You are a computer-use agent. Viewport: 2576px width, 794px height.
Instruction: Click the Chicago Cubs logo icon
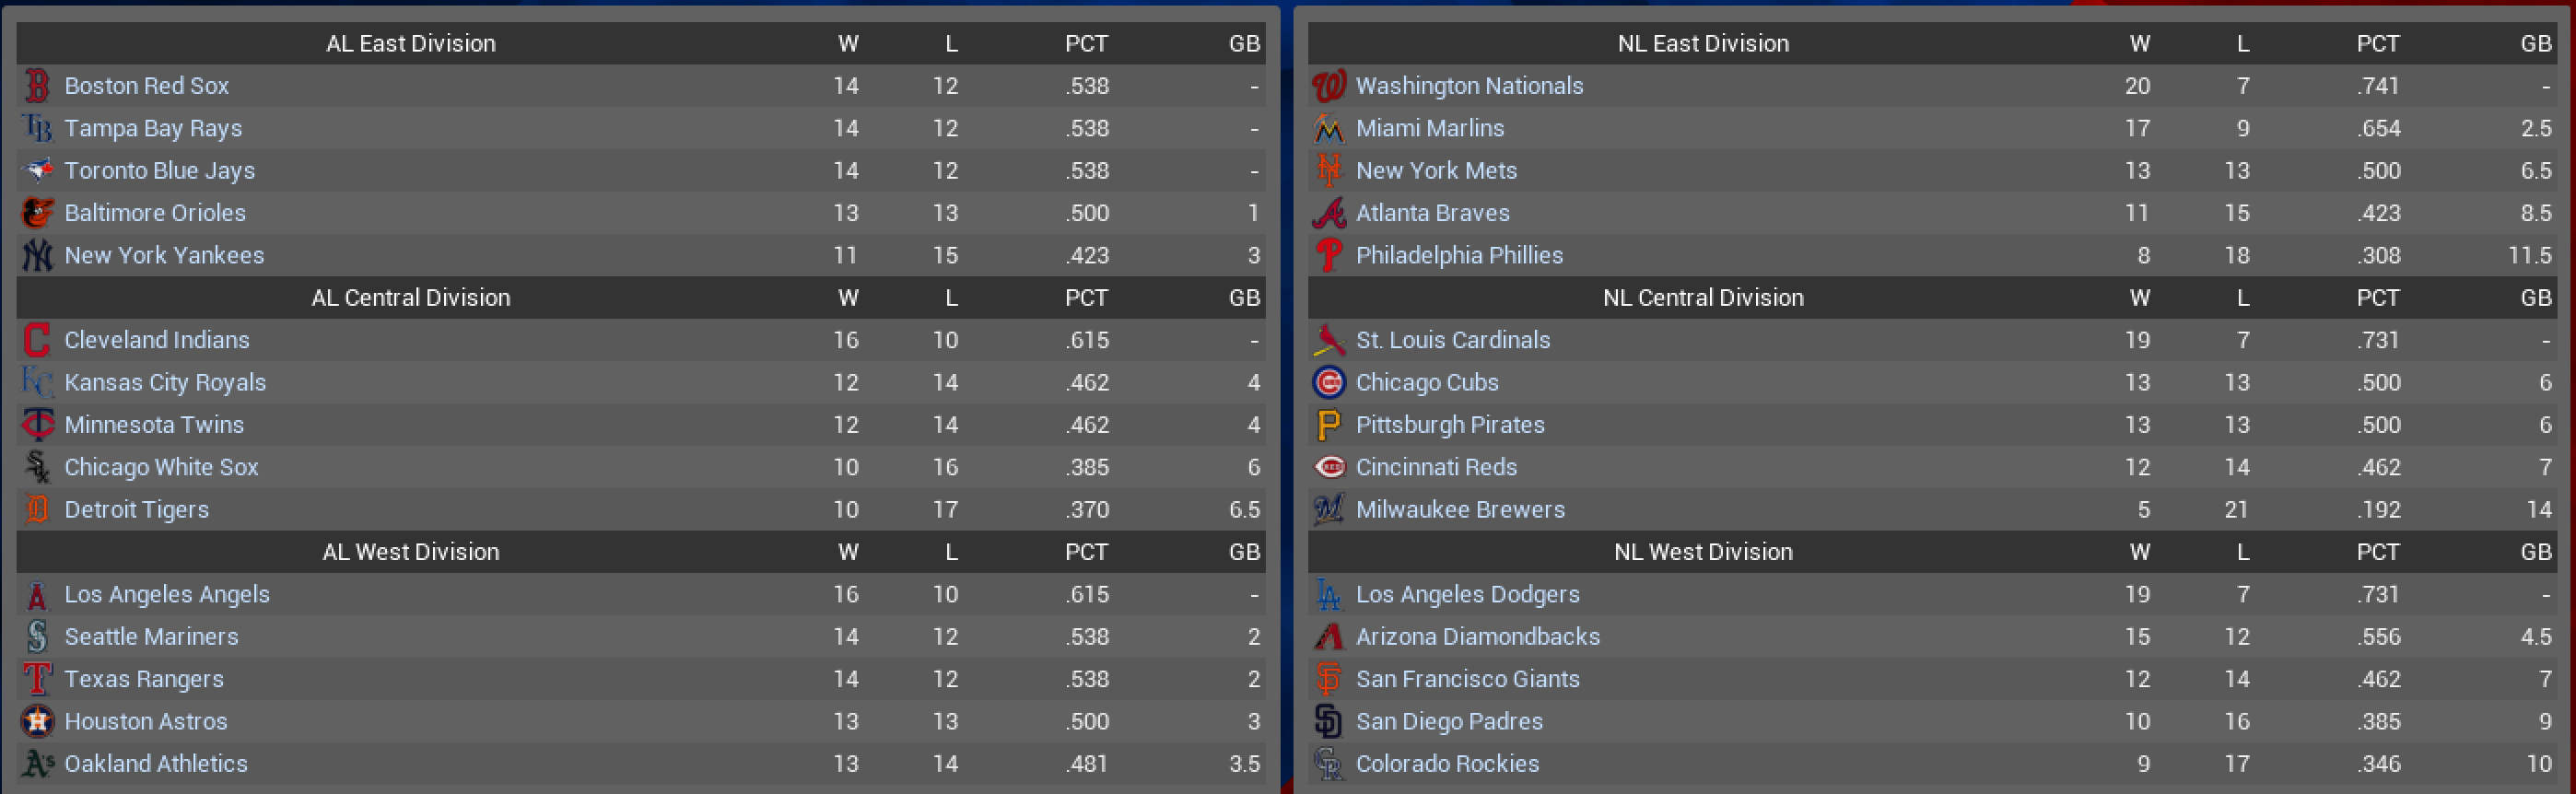(1328, 383)
